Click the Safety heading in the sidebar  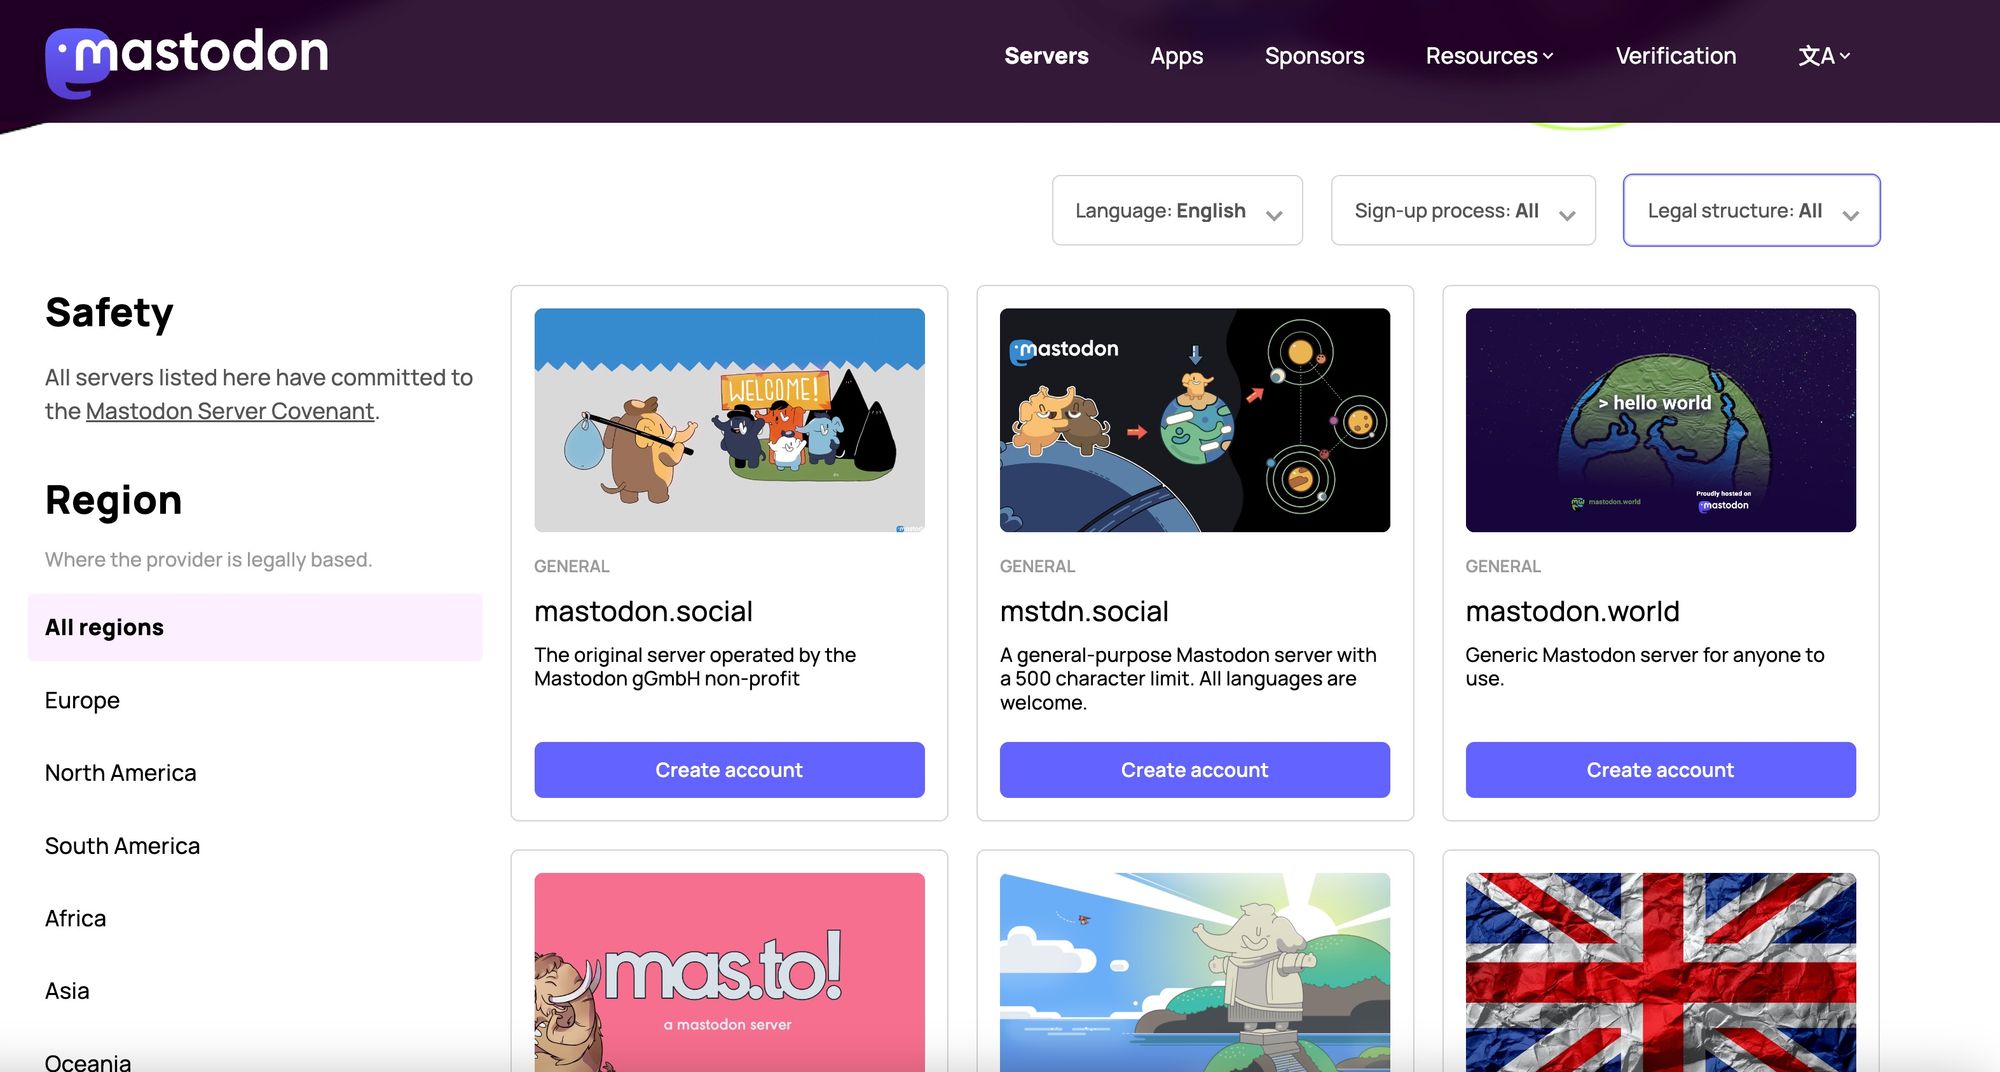(109, 313)
